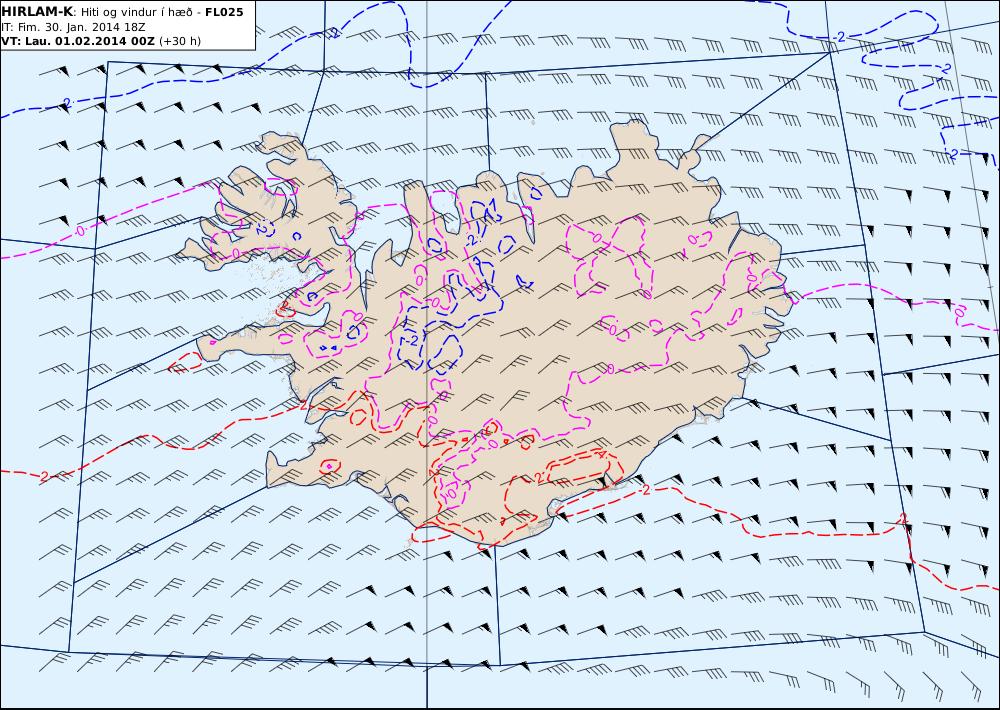Click the FL025 flight level label
The height and width of the screenshot is (710, 1000).
pyautogui.click(x=224, y=11)
